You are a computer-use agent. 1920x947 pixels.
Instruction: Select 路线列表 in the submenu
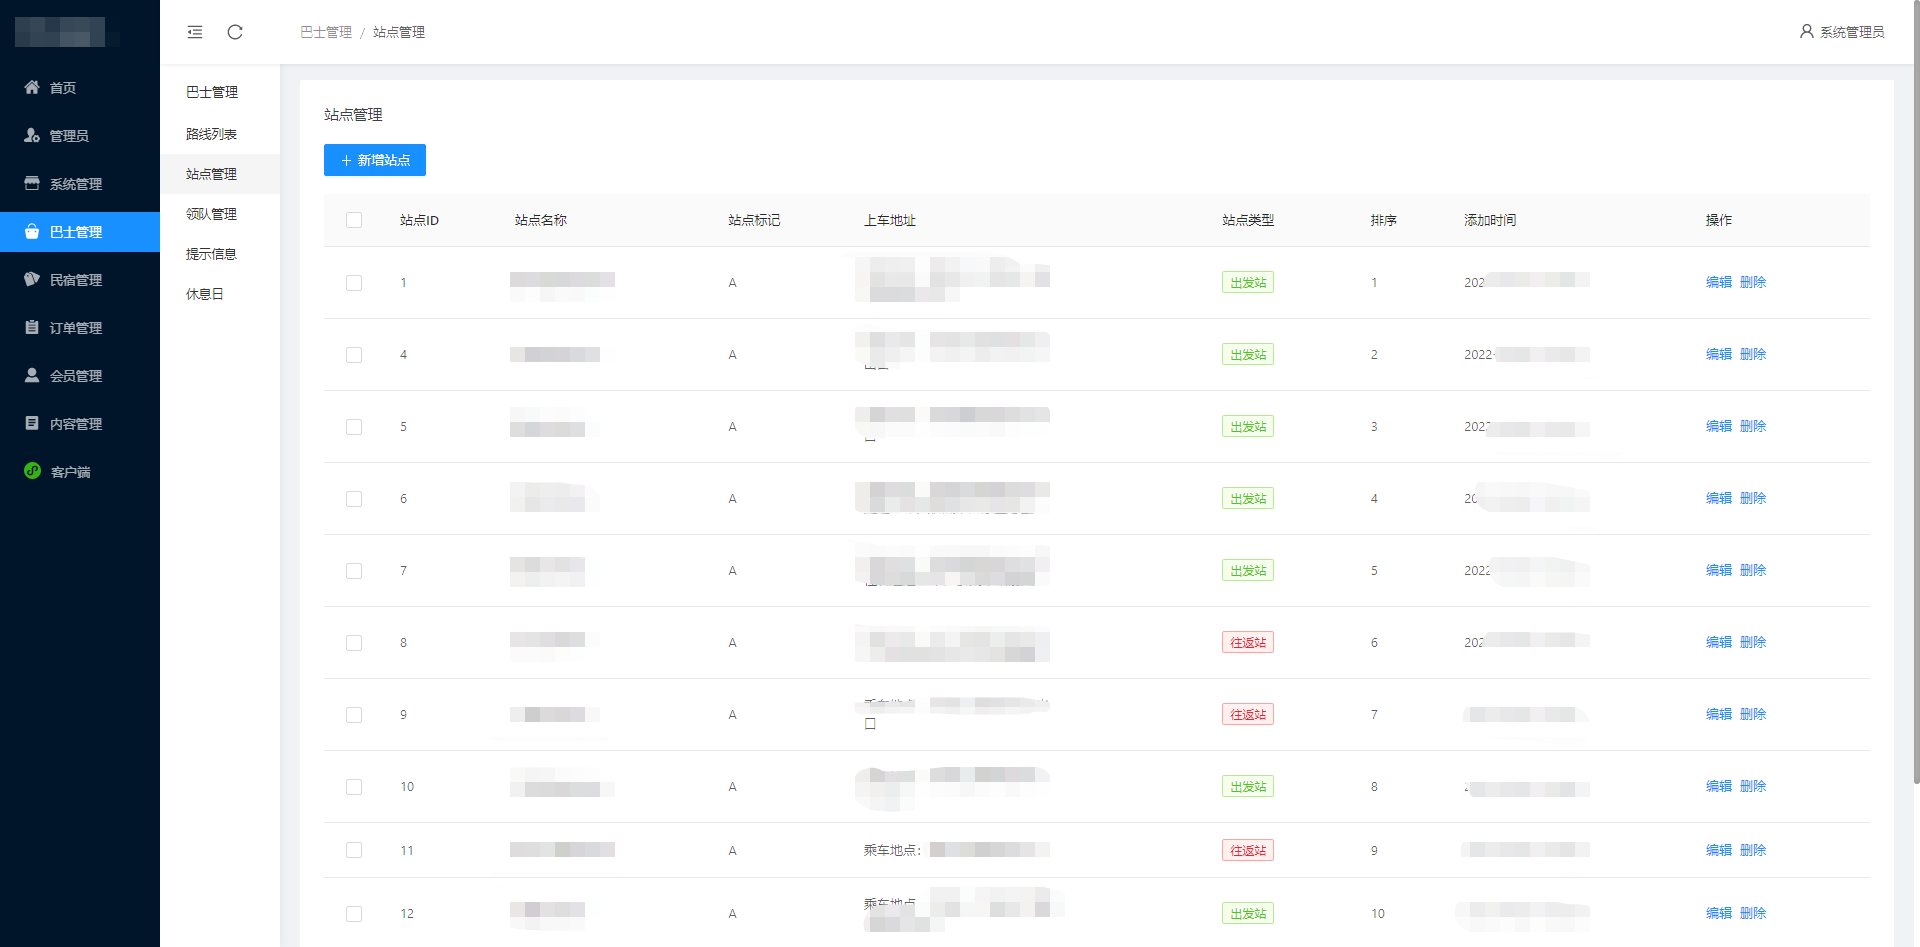point(220,134)
